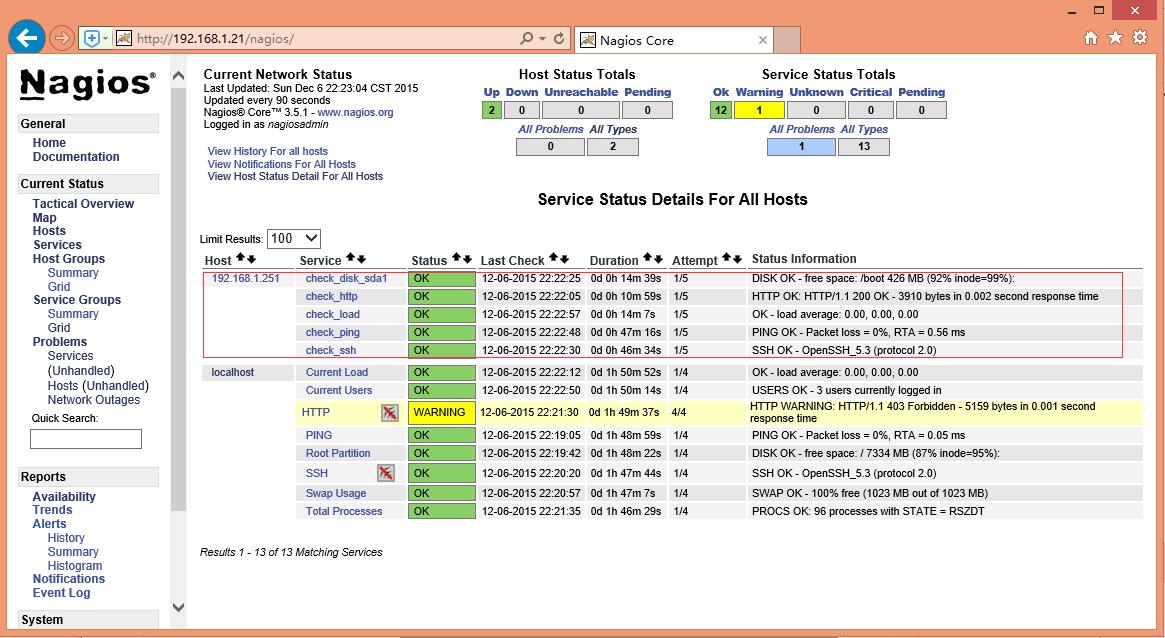
Task: Open the Limit Results dropdown
Action: (x=293, y=238)
